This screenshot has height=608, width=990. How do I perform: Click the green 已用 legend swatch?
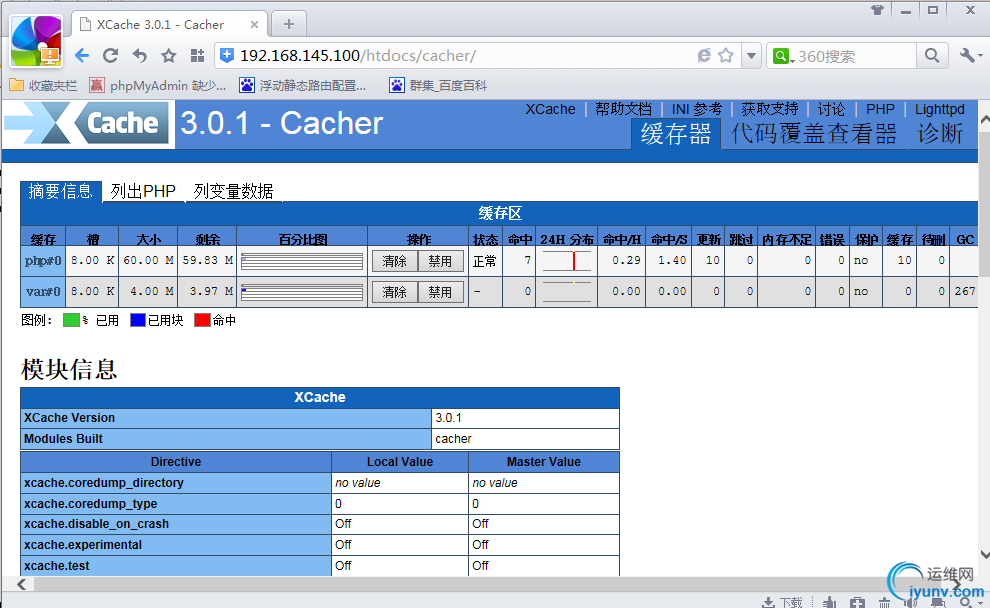pyautogui.click(x=71, y=320)
